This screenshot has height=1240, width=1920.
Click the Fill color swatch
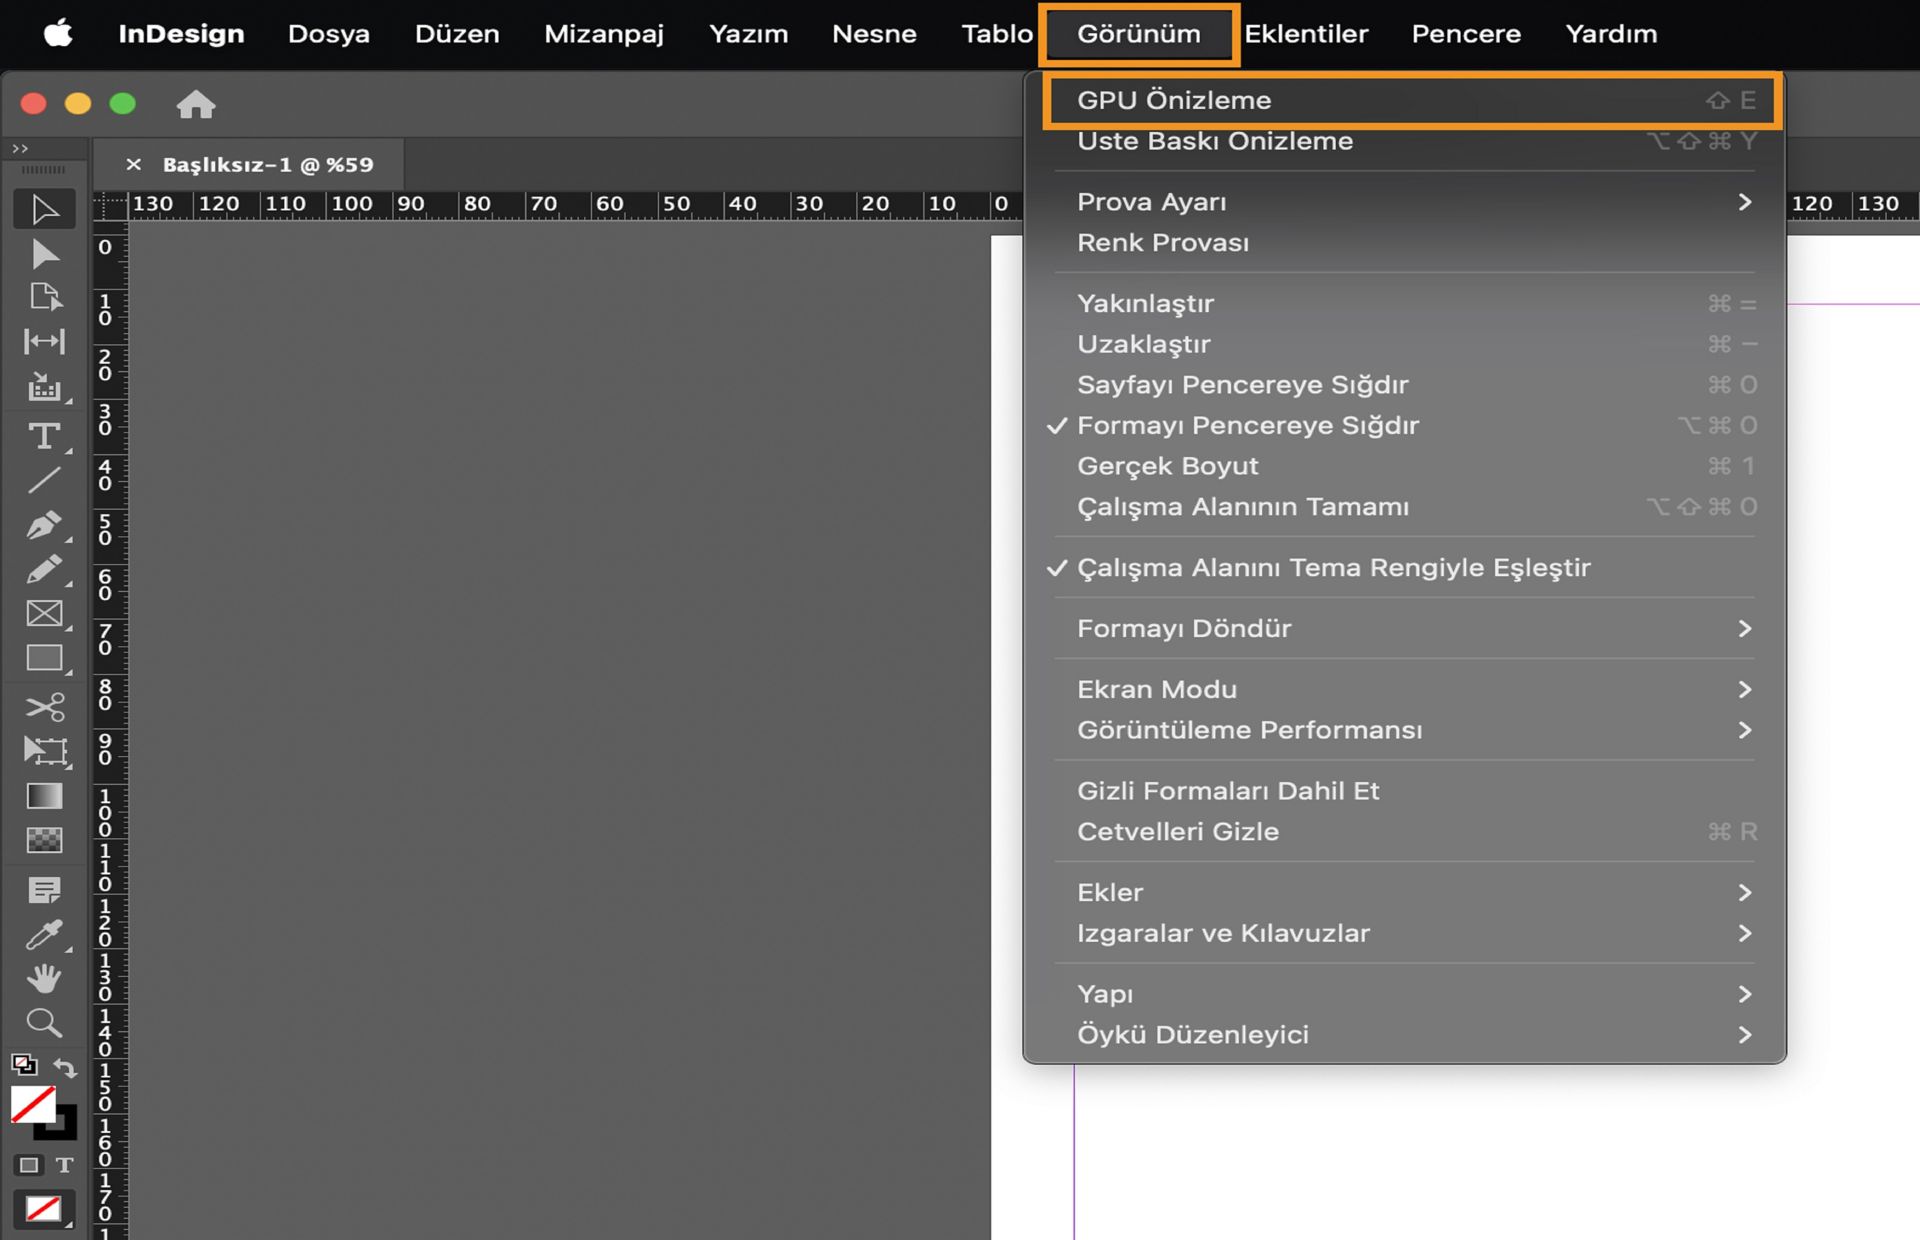(32, 1104)
